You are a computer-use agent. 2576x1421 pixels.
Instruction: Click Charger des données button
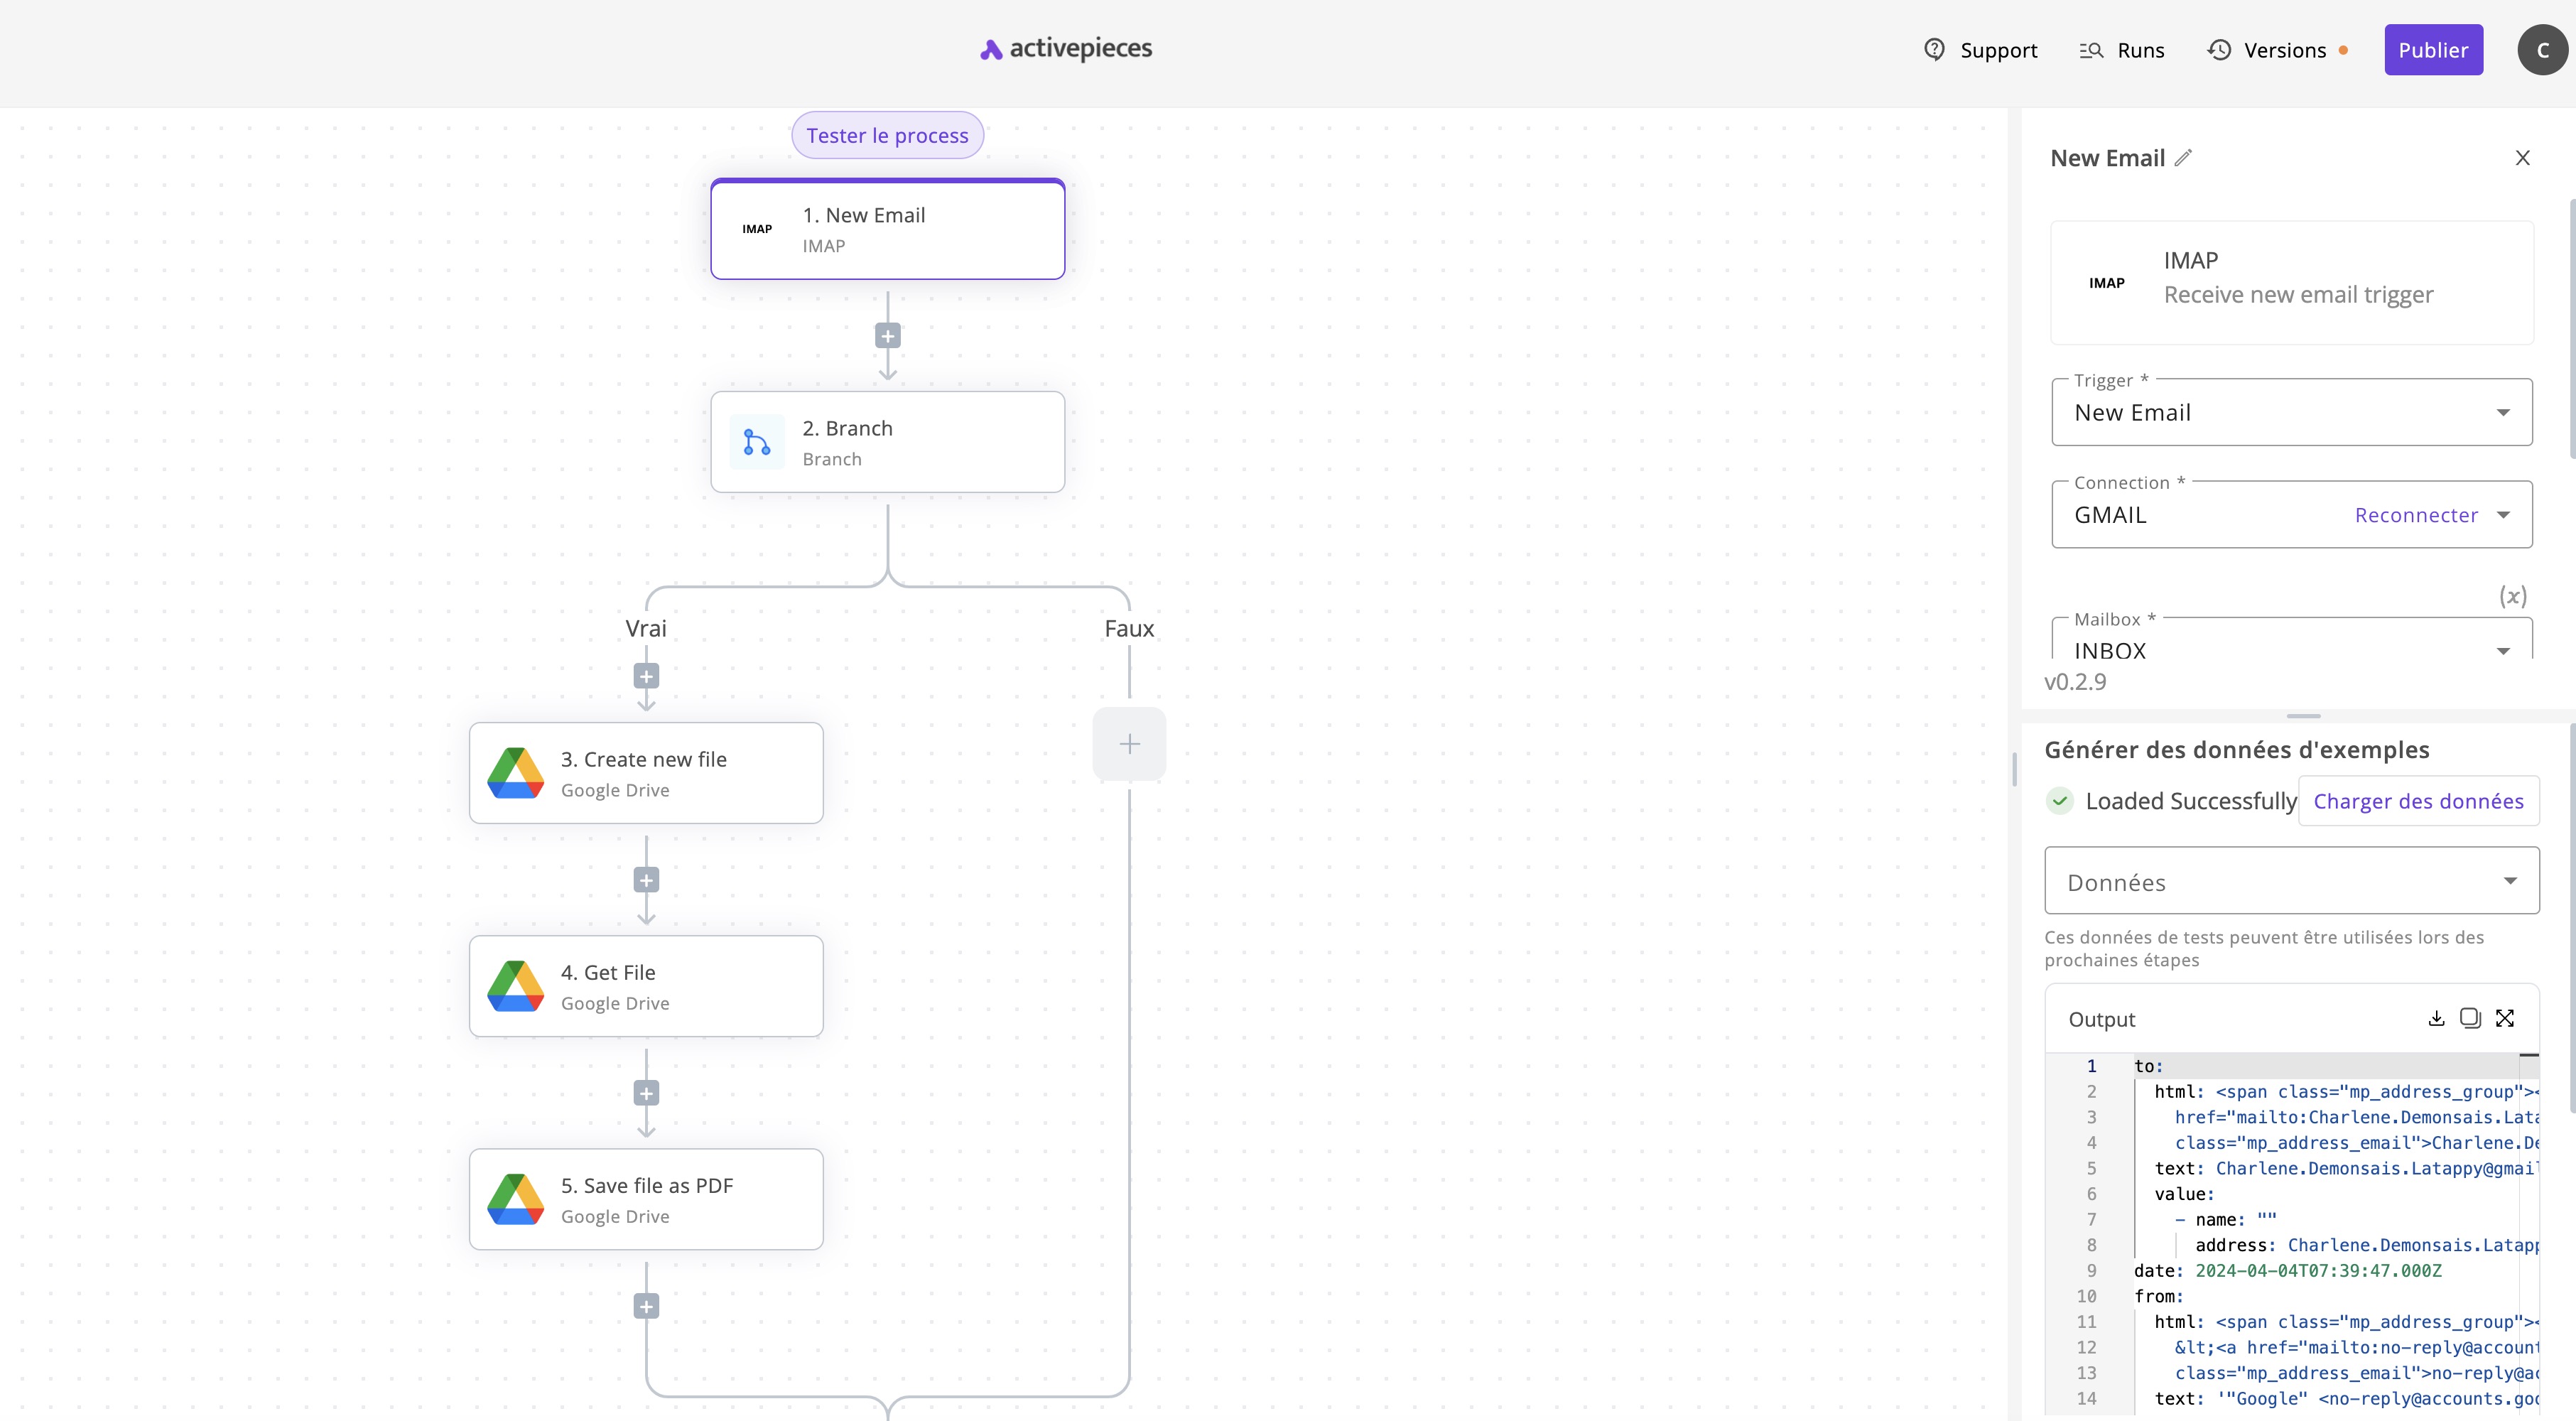(2418, 801)
